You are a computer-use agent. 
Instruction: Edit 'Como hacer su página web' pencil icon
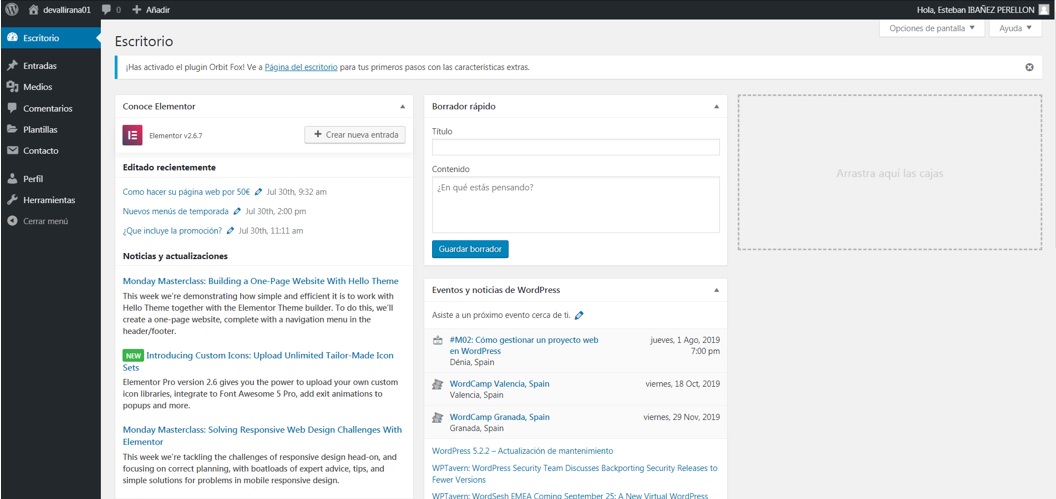[x=259, y=192]
